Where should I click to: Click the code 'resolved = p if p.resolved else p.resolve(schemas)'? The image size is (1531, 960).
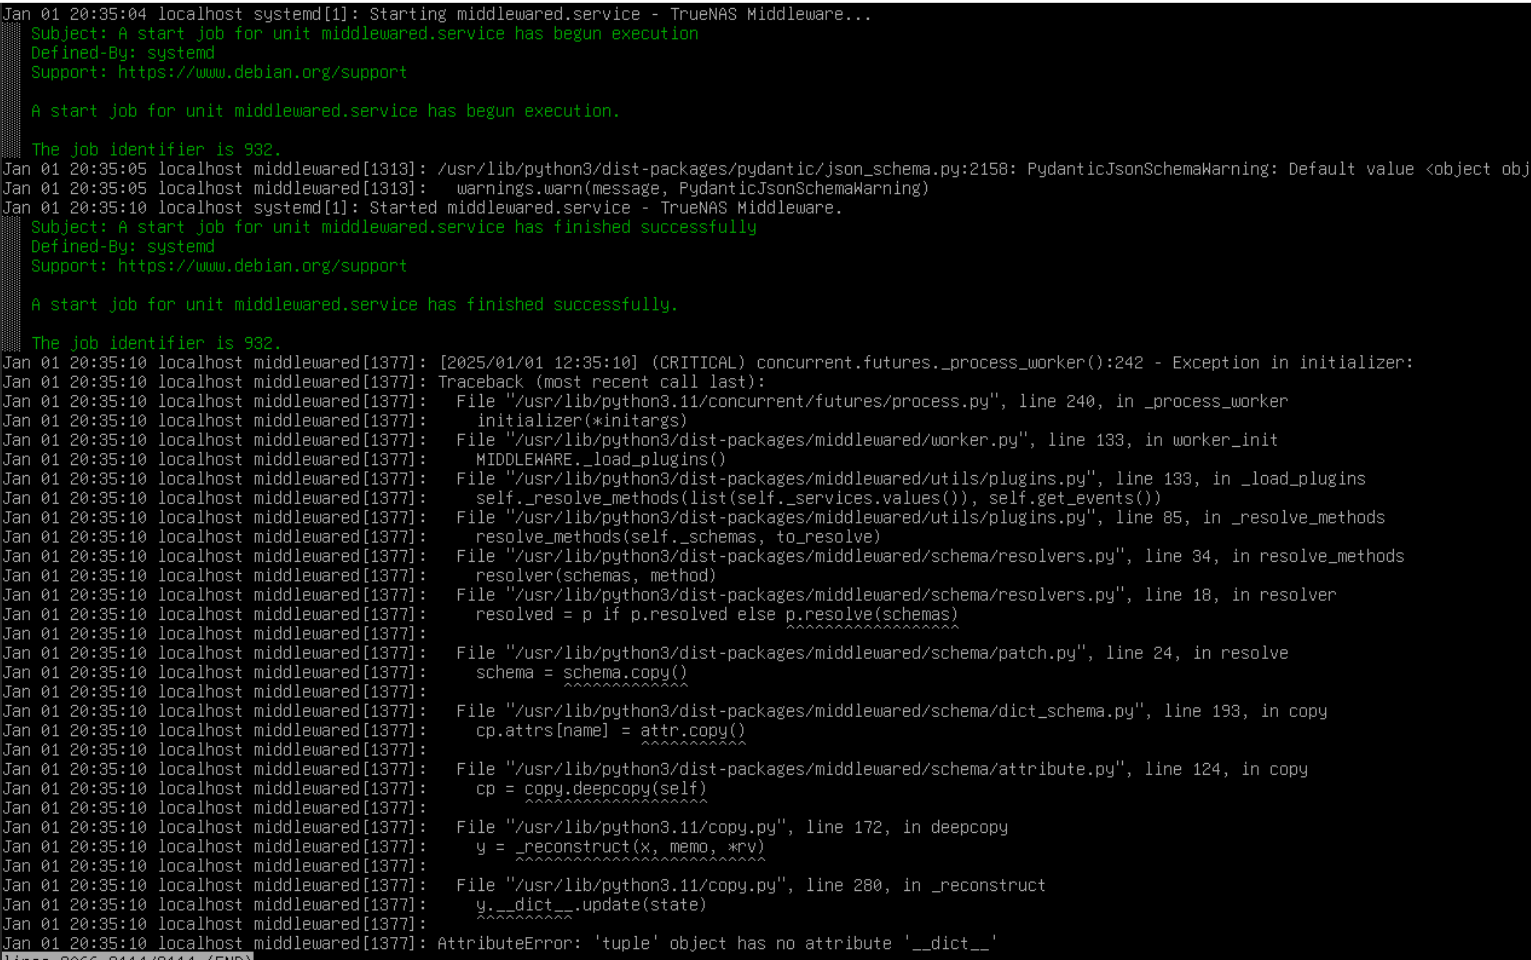pos(717,614)
